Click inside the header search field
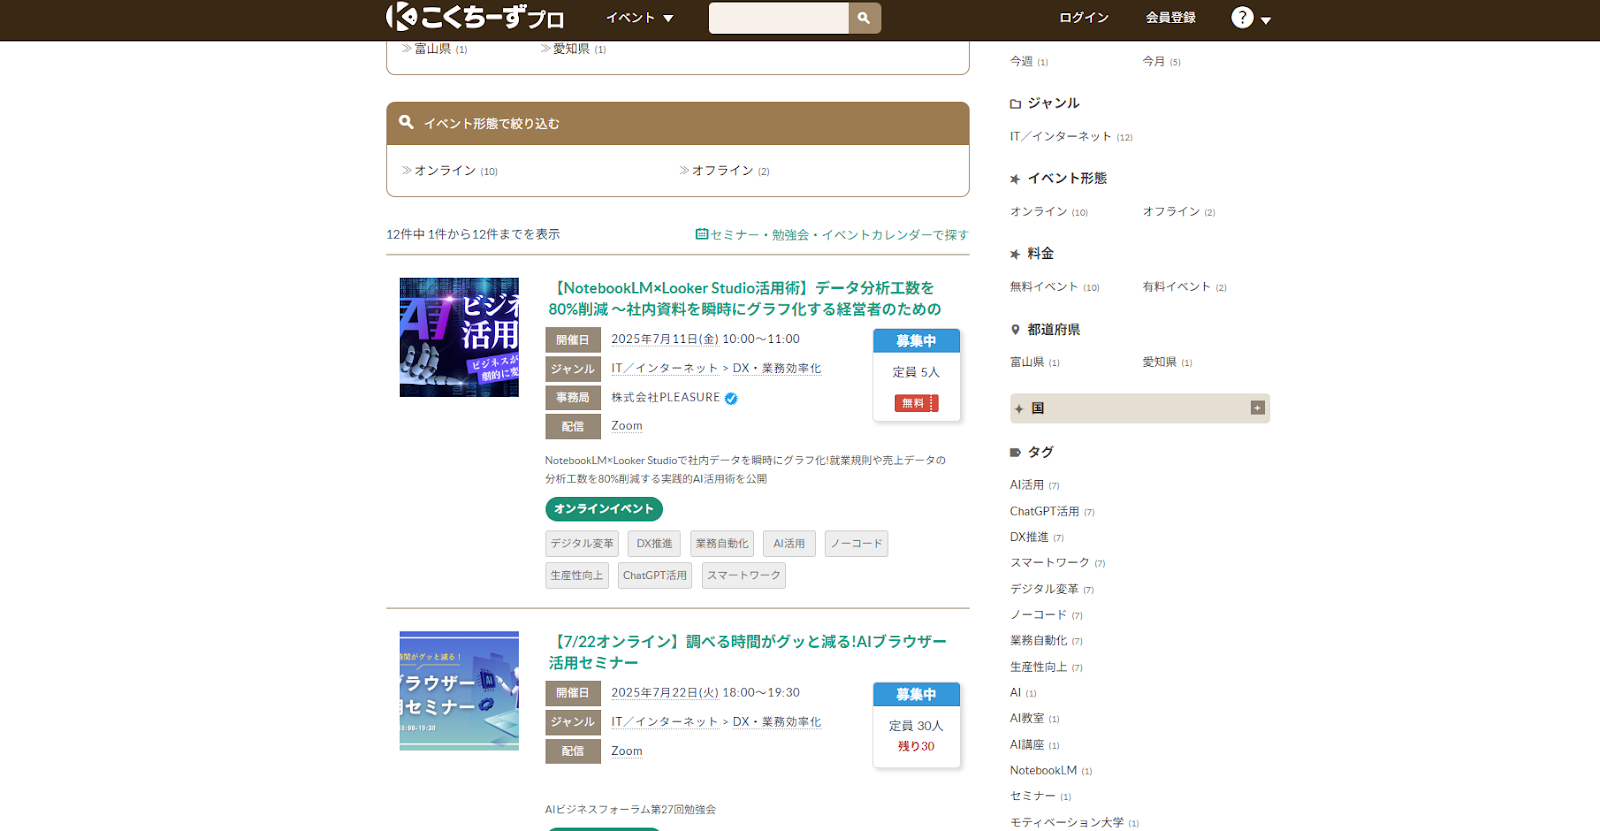 pyautogui.click(x=778, y=18)
